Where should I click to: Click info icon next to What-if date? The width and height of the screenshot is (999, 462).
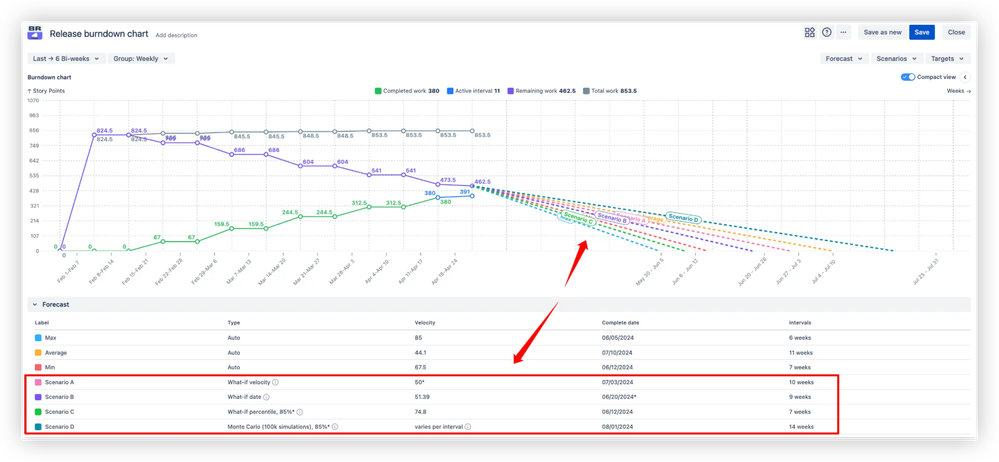(266, 397)
